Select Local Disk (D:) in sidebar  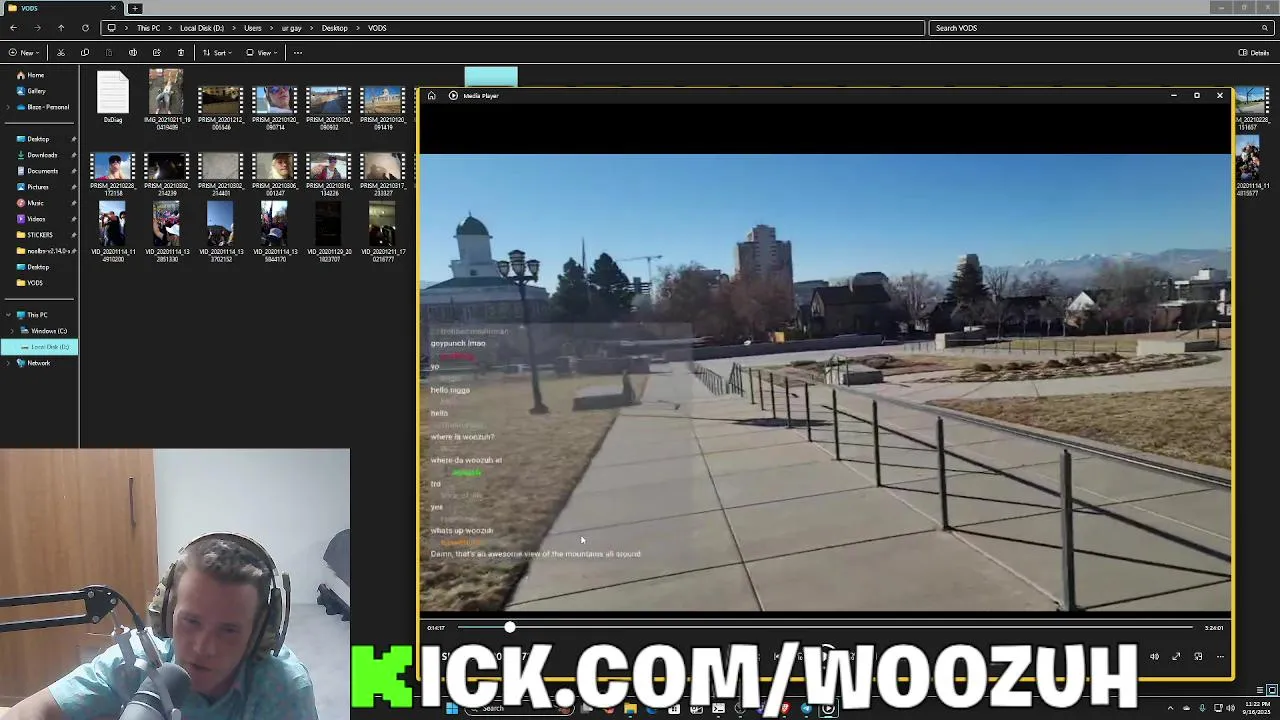click(40, 347)
